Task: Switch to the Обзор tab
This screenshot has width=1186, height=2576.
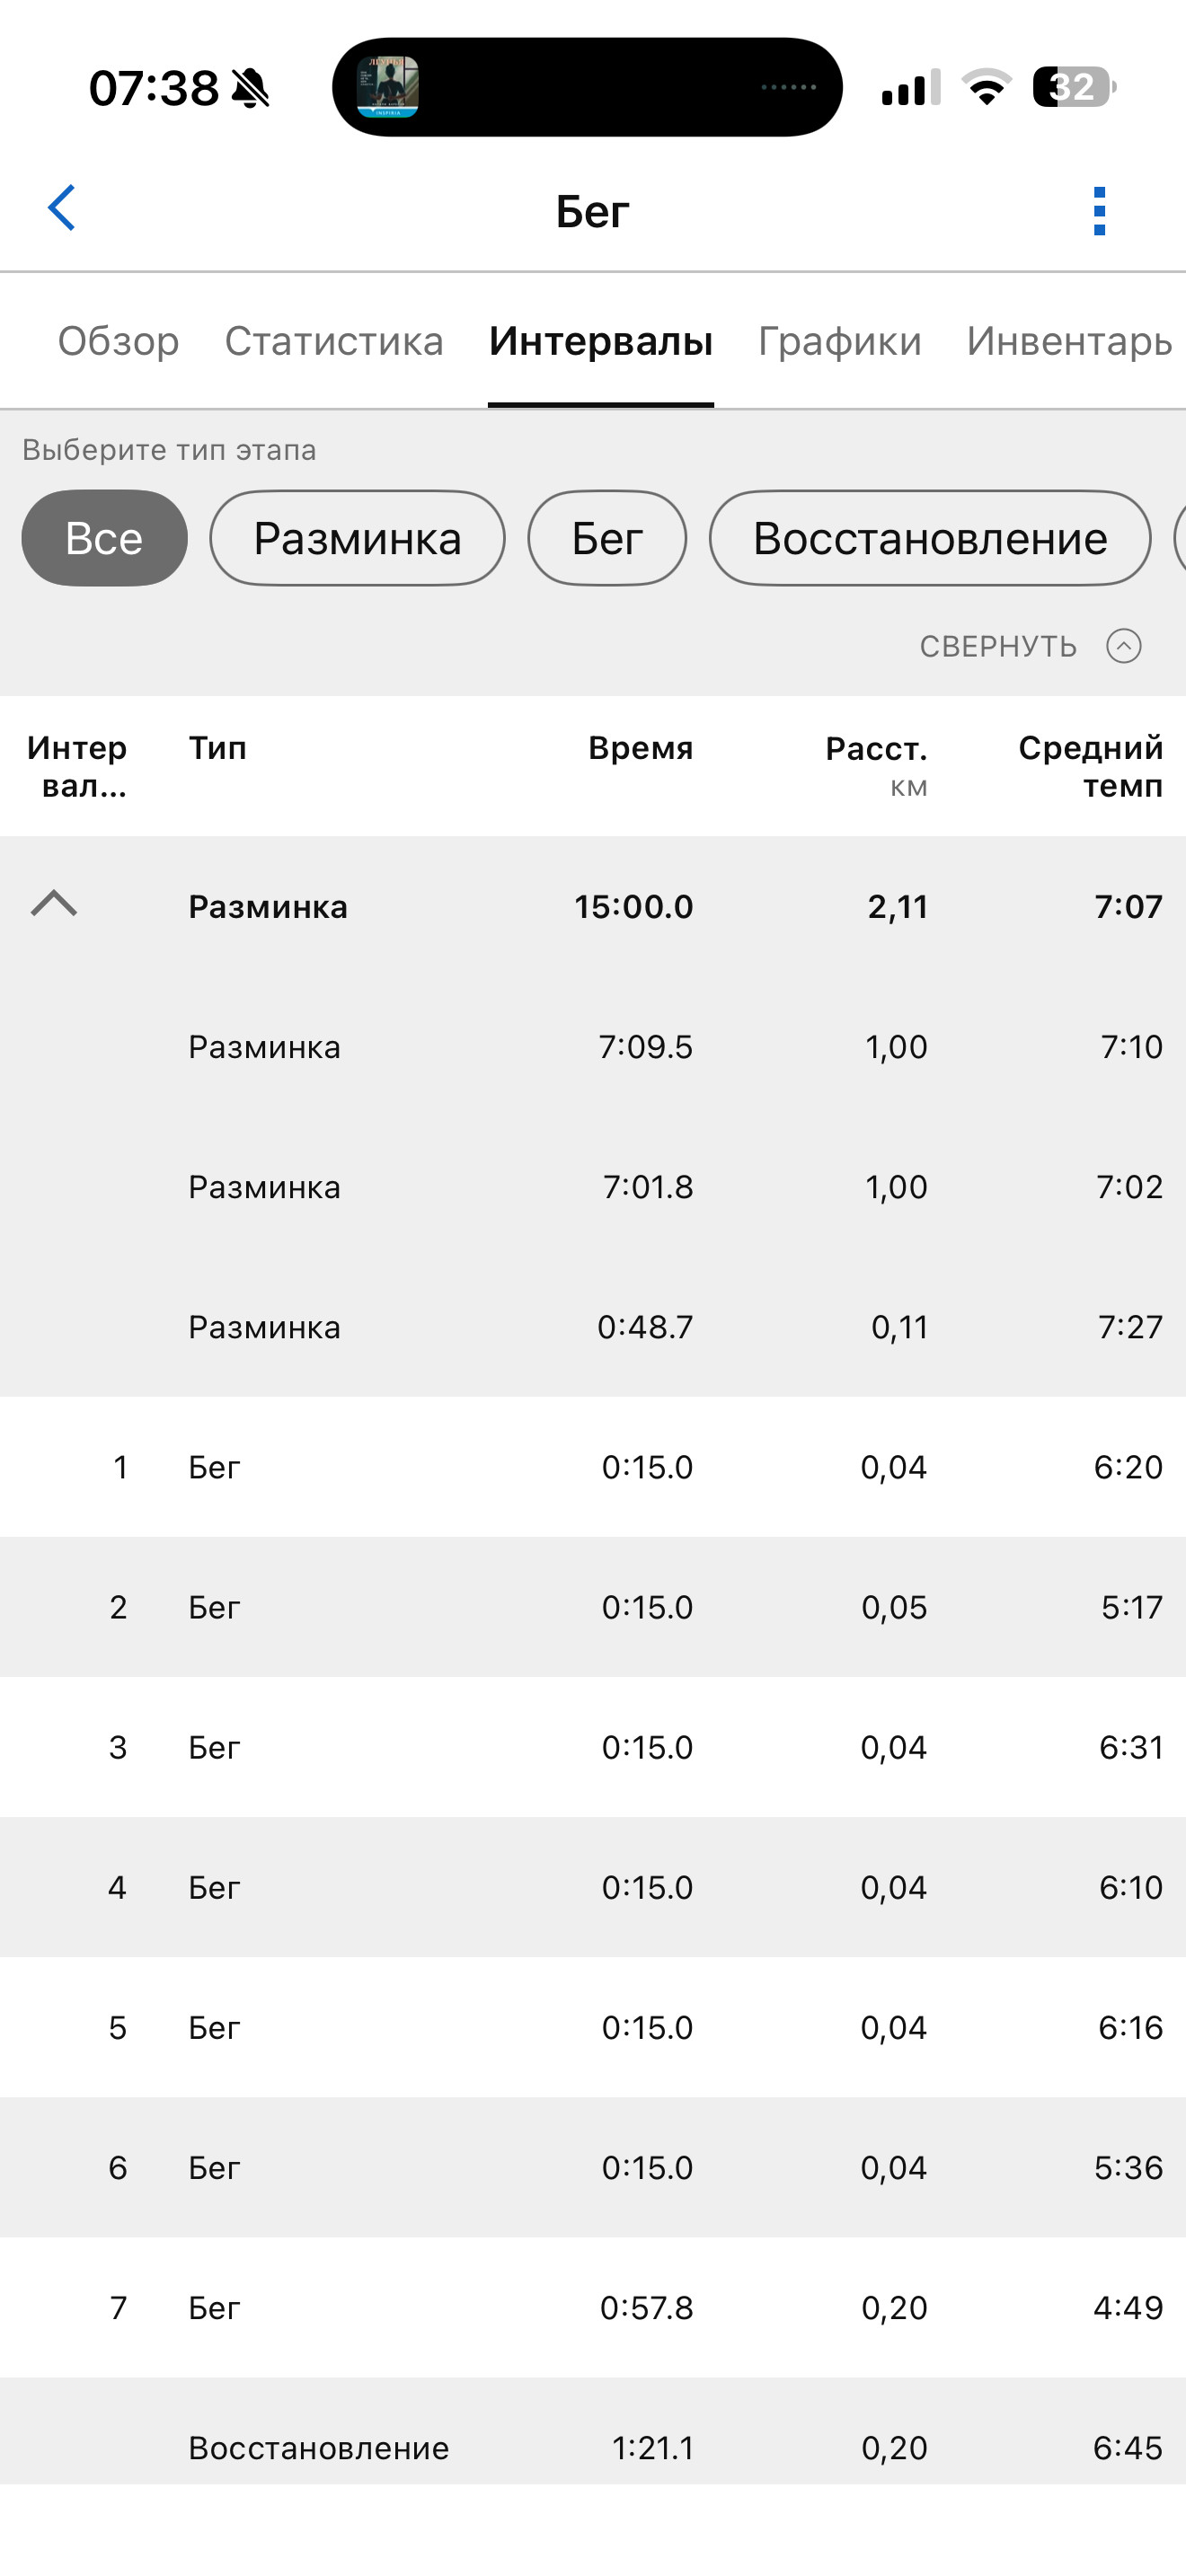Action: [118, 341]
